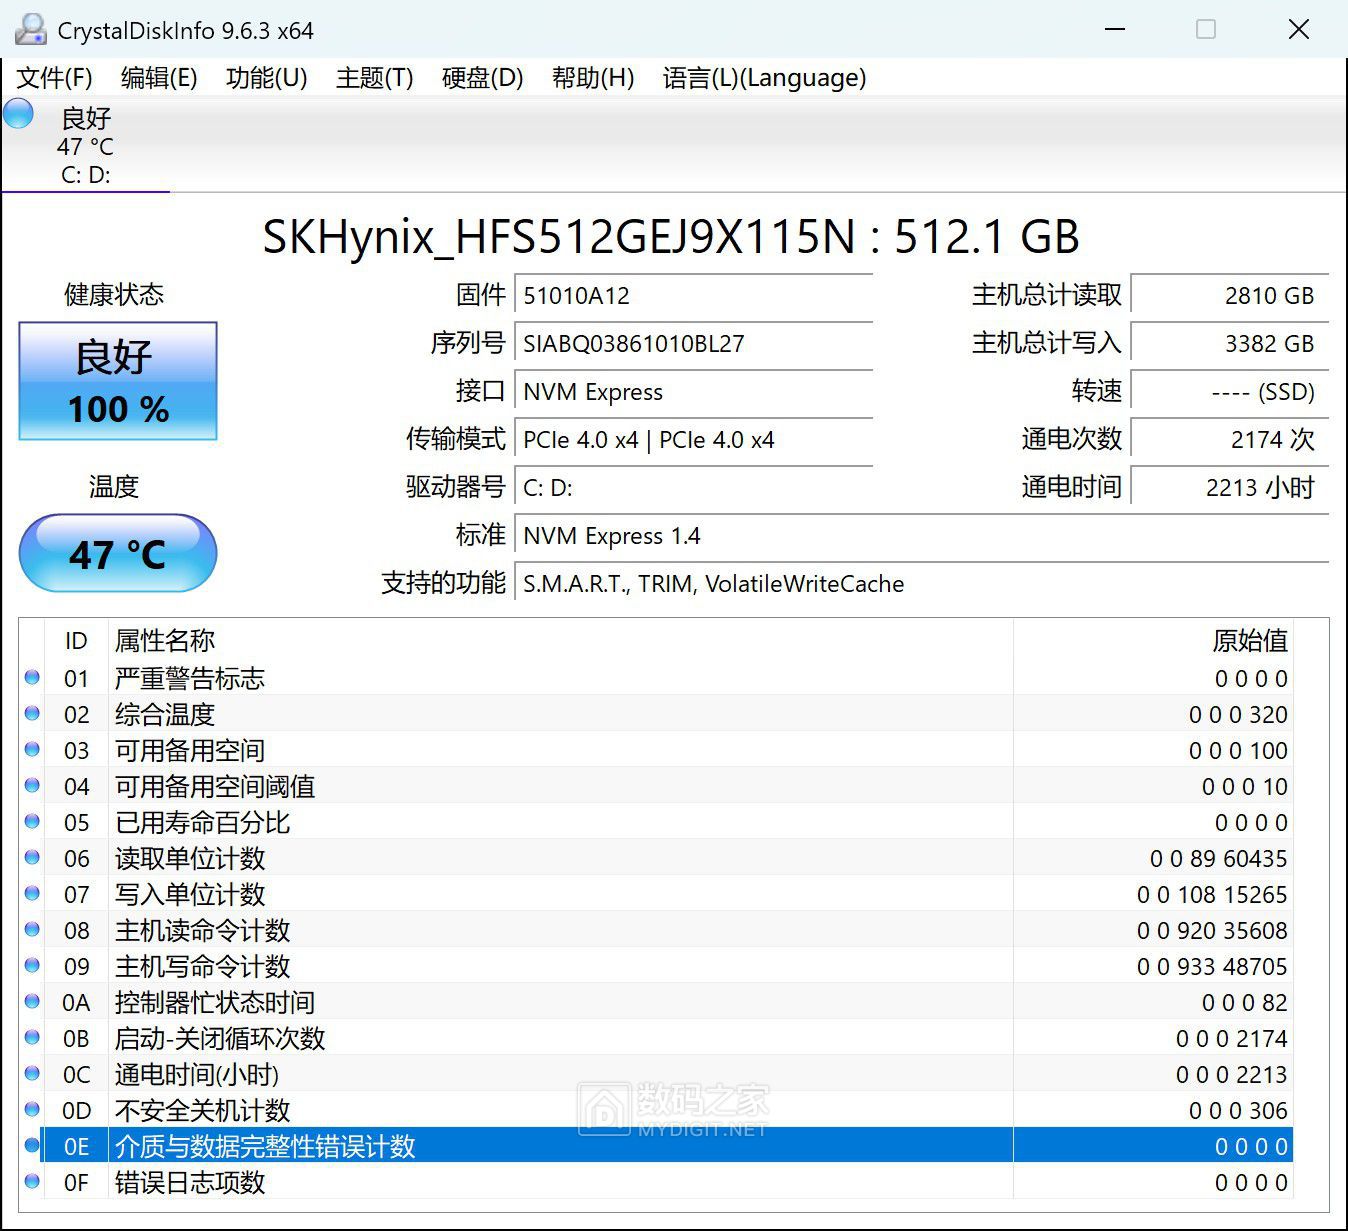Select the C: D: disk status orb
1348x1231 pixels.
click(x=18, y=114)
